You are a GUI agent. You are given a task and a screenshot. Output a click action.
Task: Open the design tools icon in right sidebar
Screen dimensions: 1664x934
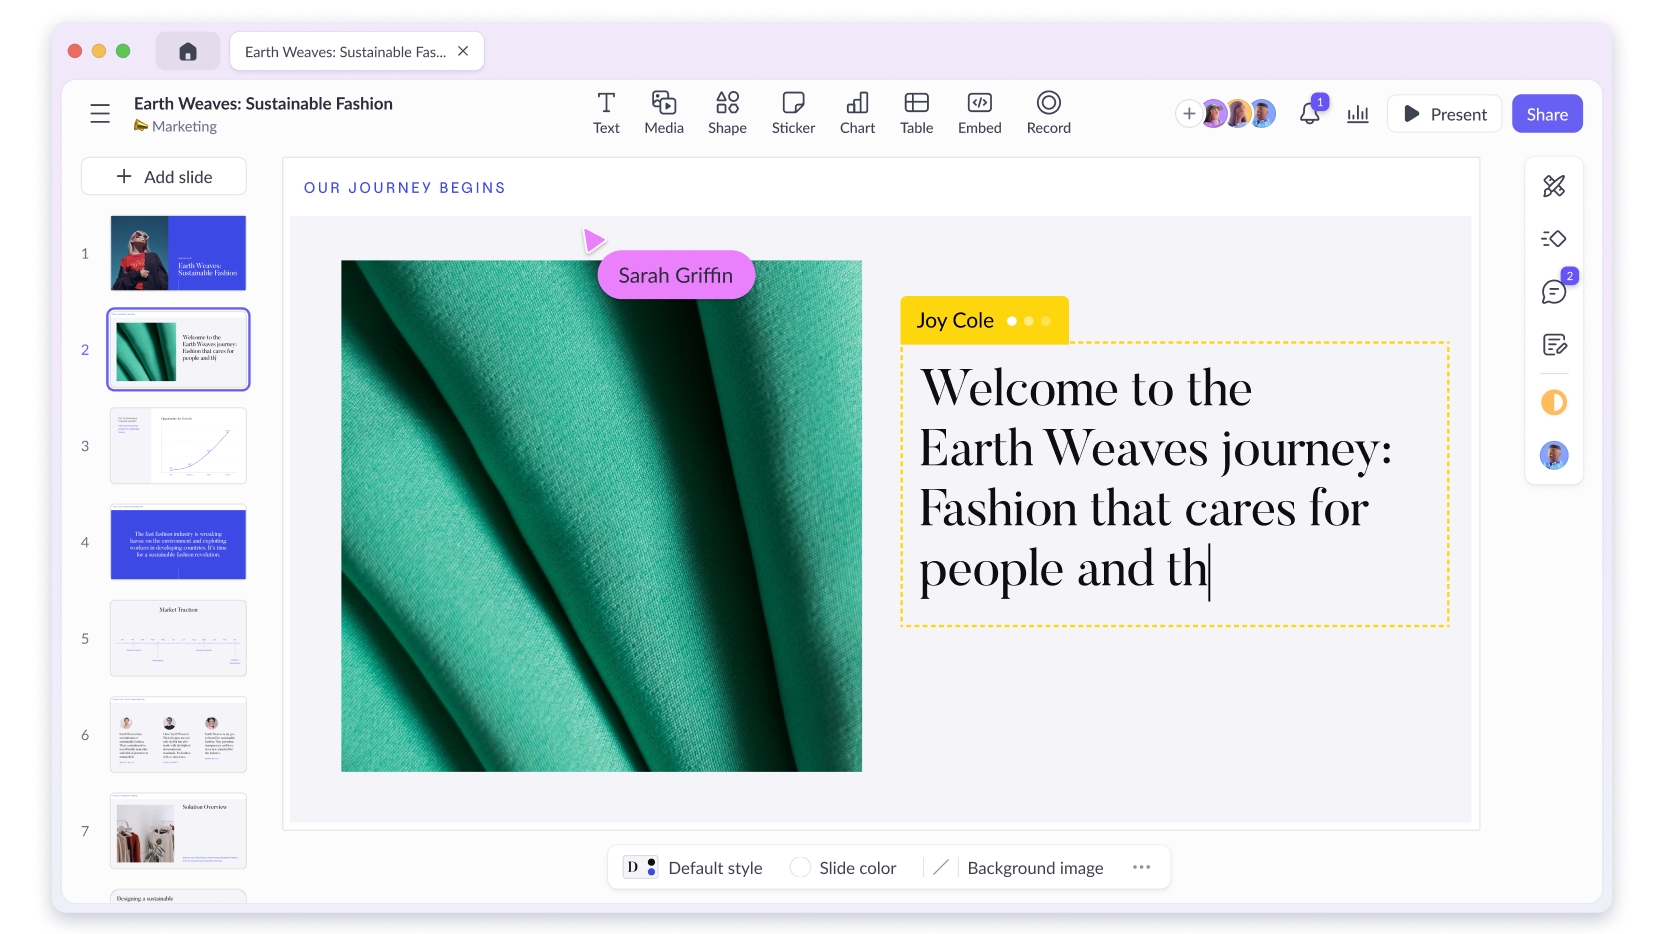tap(1554, 186)
